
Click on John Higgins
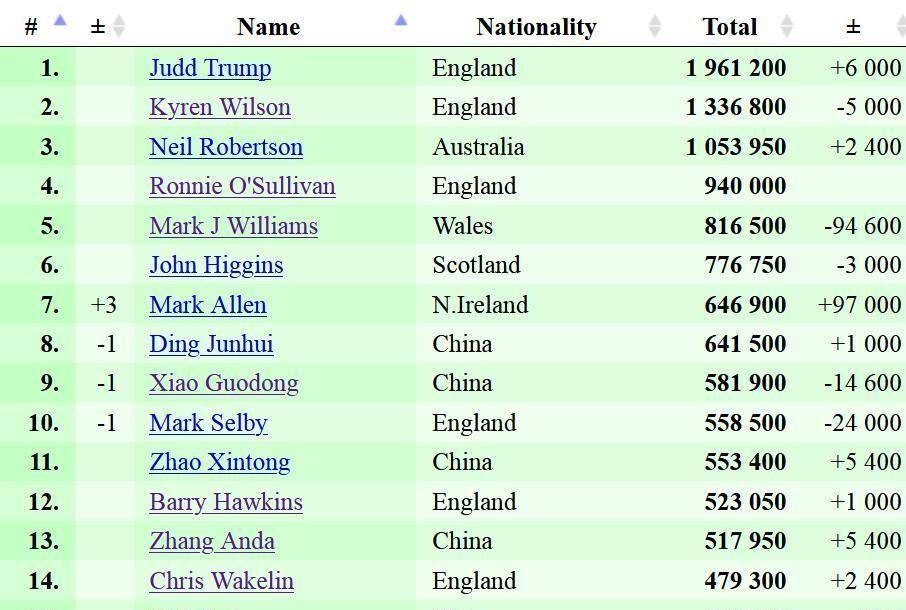(216, 265)
